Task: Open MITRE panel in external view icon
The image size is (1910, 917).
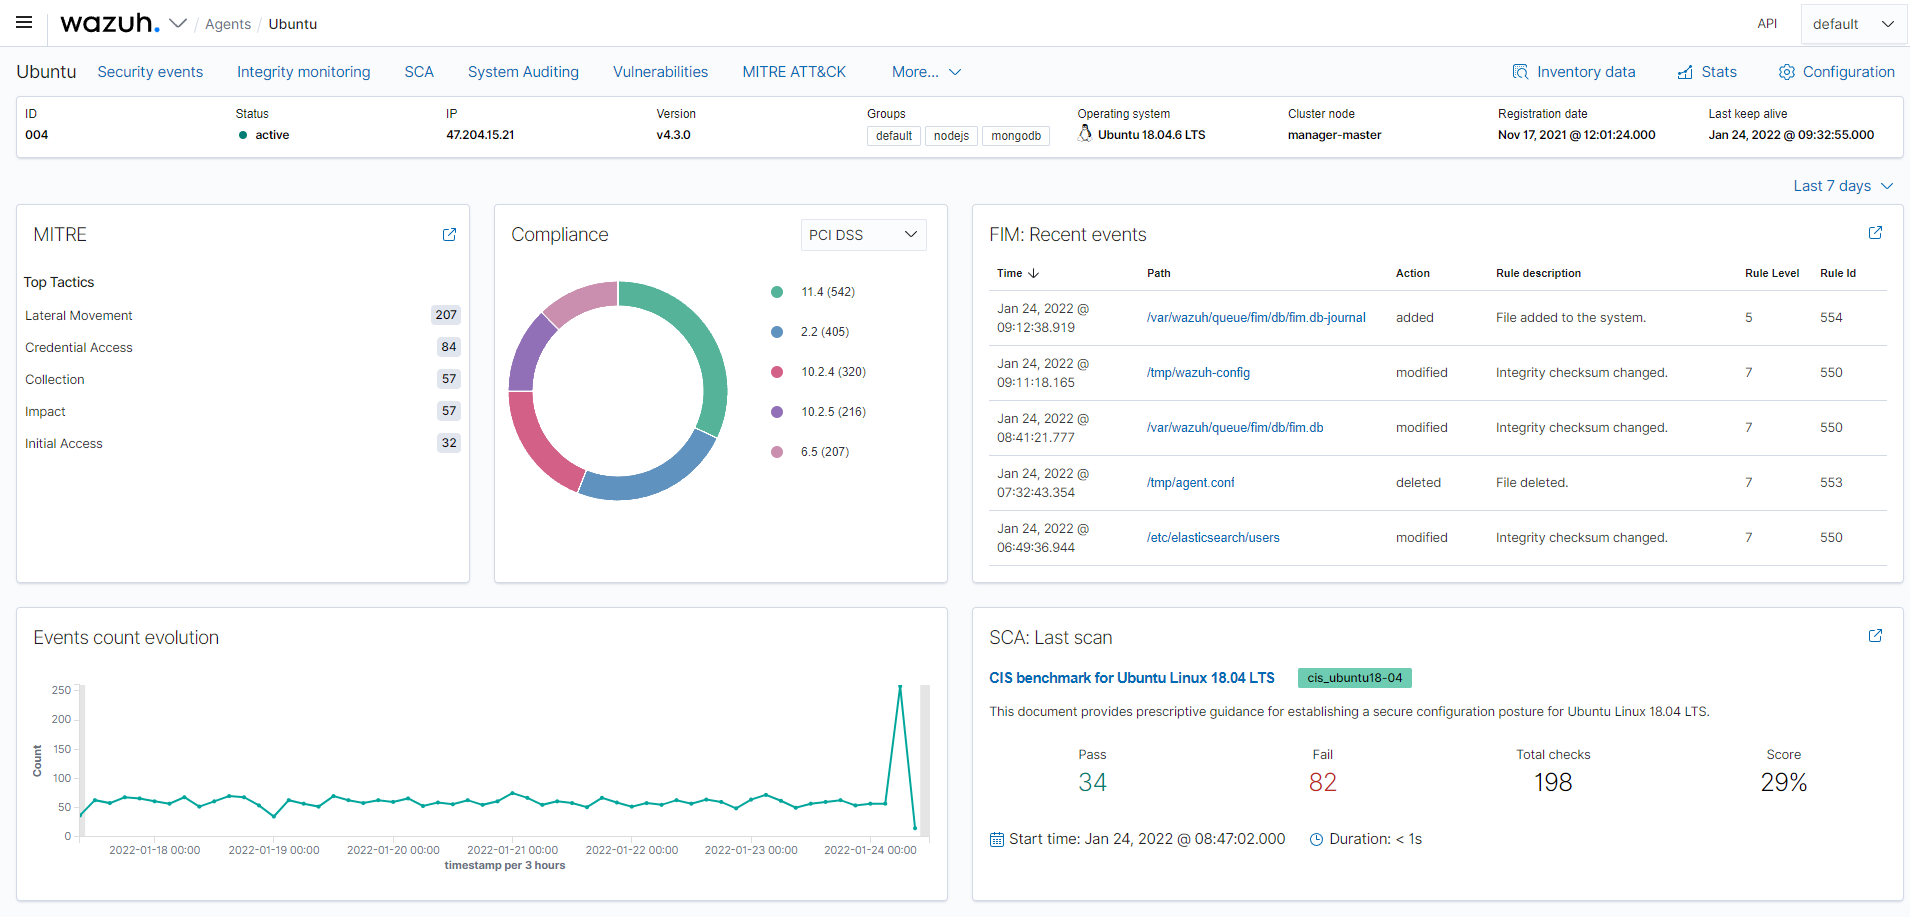Action: (449, 234)
